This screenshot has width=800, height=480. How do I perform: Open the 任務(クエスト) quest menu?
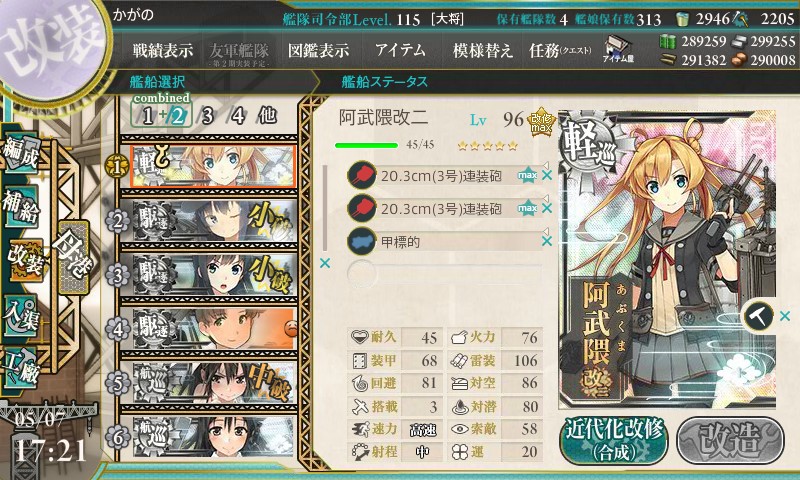point(560,50)
